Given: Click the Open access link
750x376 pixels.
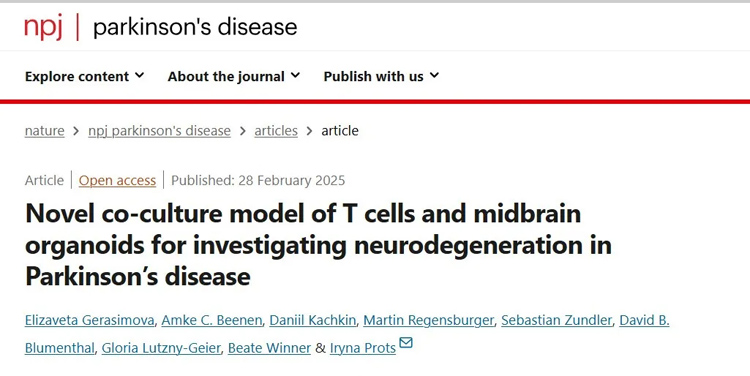Looking at the screenshot, I should coord(117,180).
